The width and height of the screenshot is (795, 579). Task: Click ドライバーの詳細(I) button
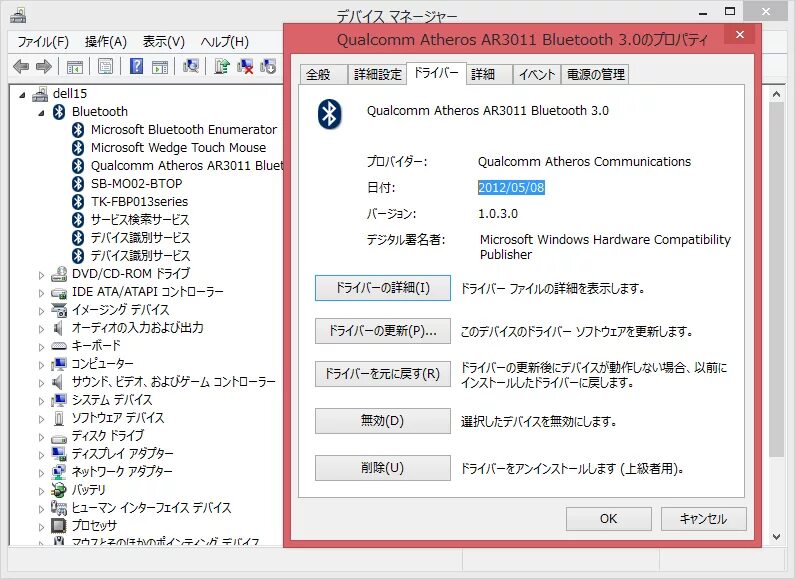(x=383, y=288)
